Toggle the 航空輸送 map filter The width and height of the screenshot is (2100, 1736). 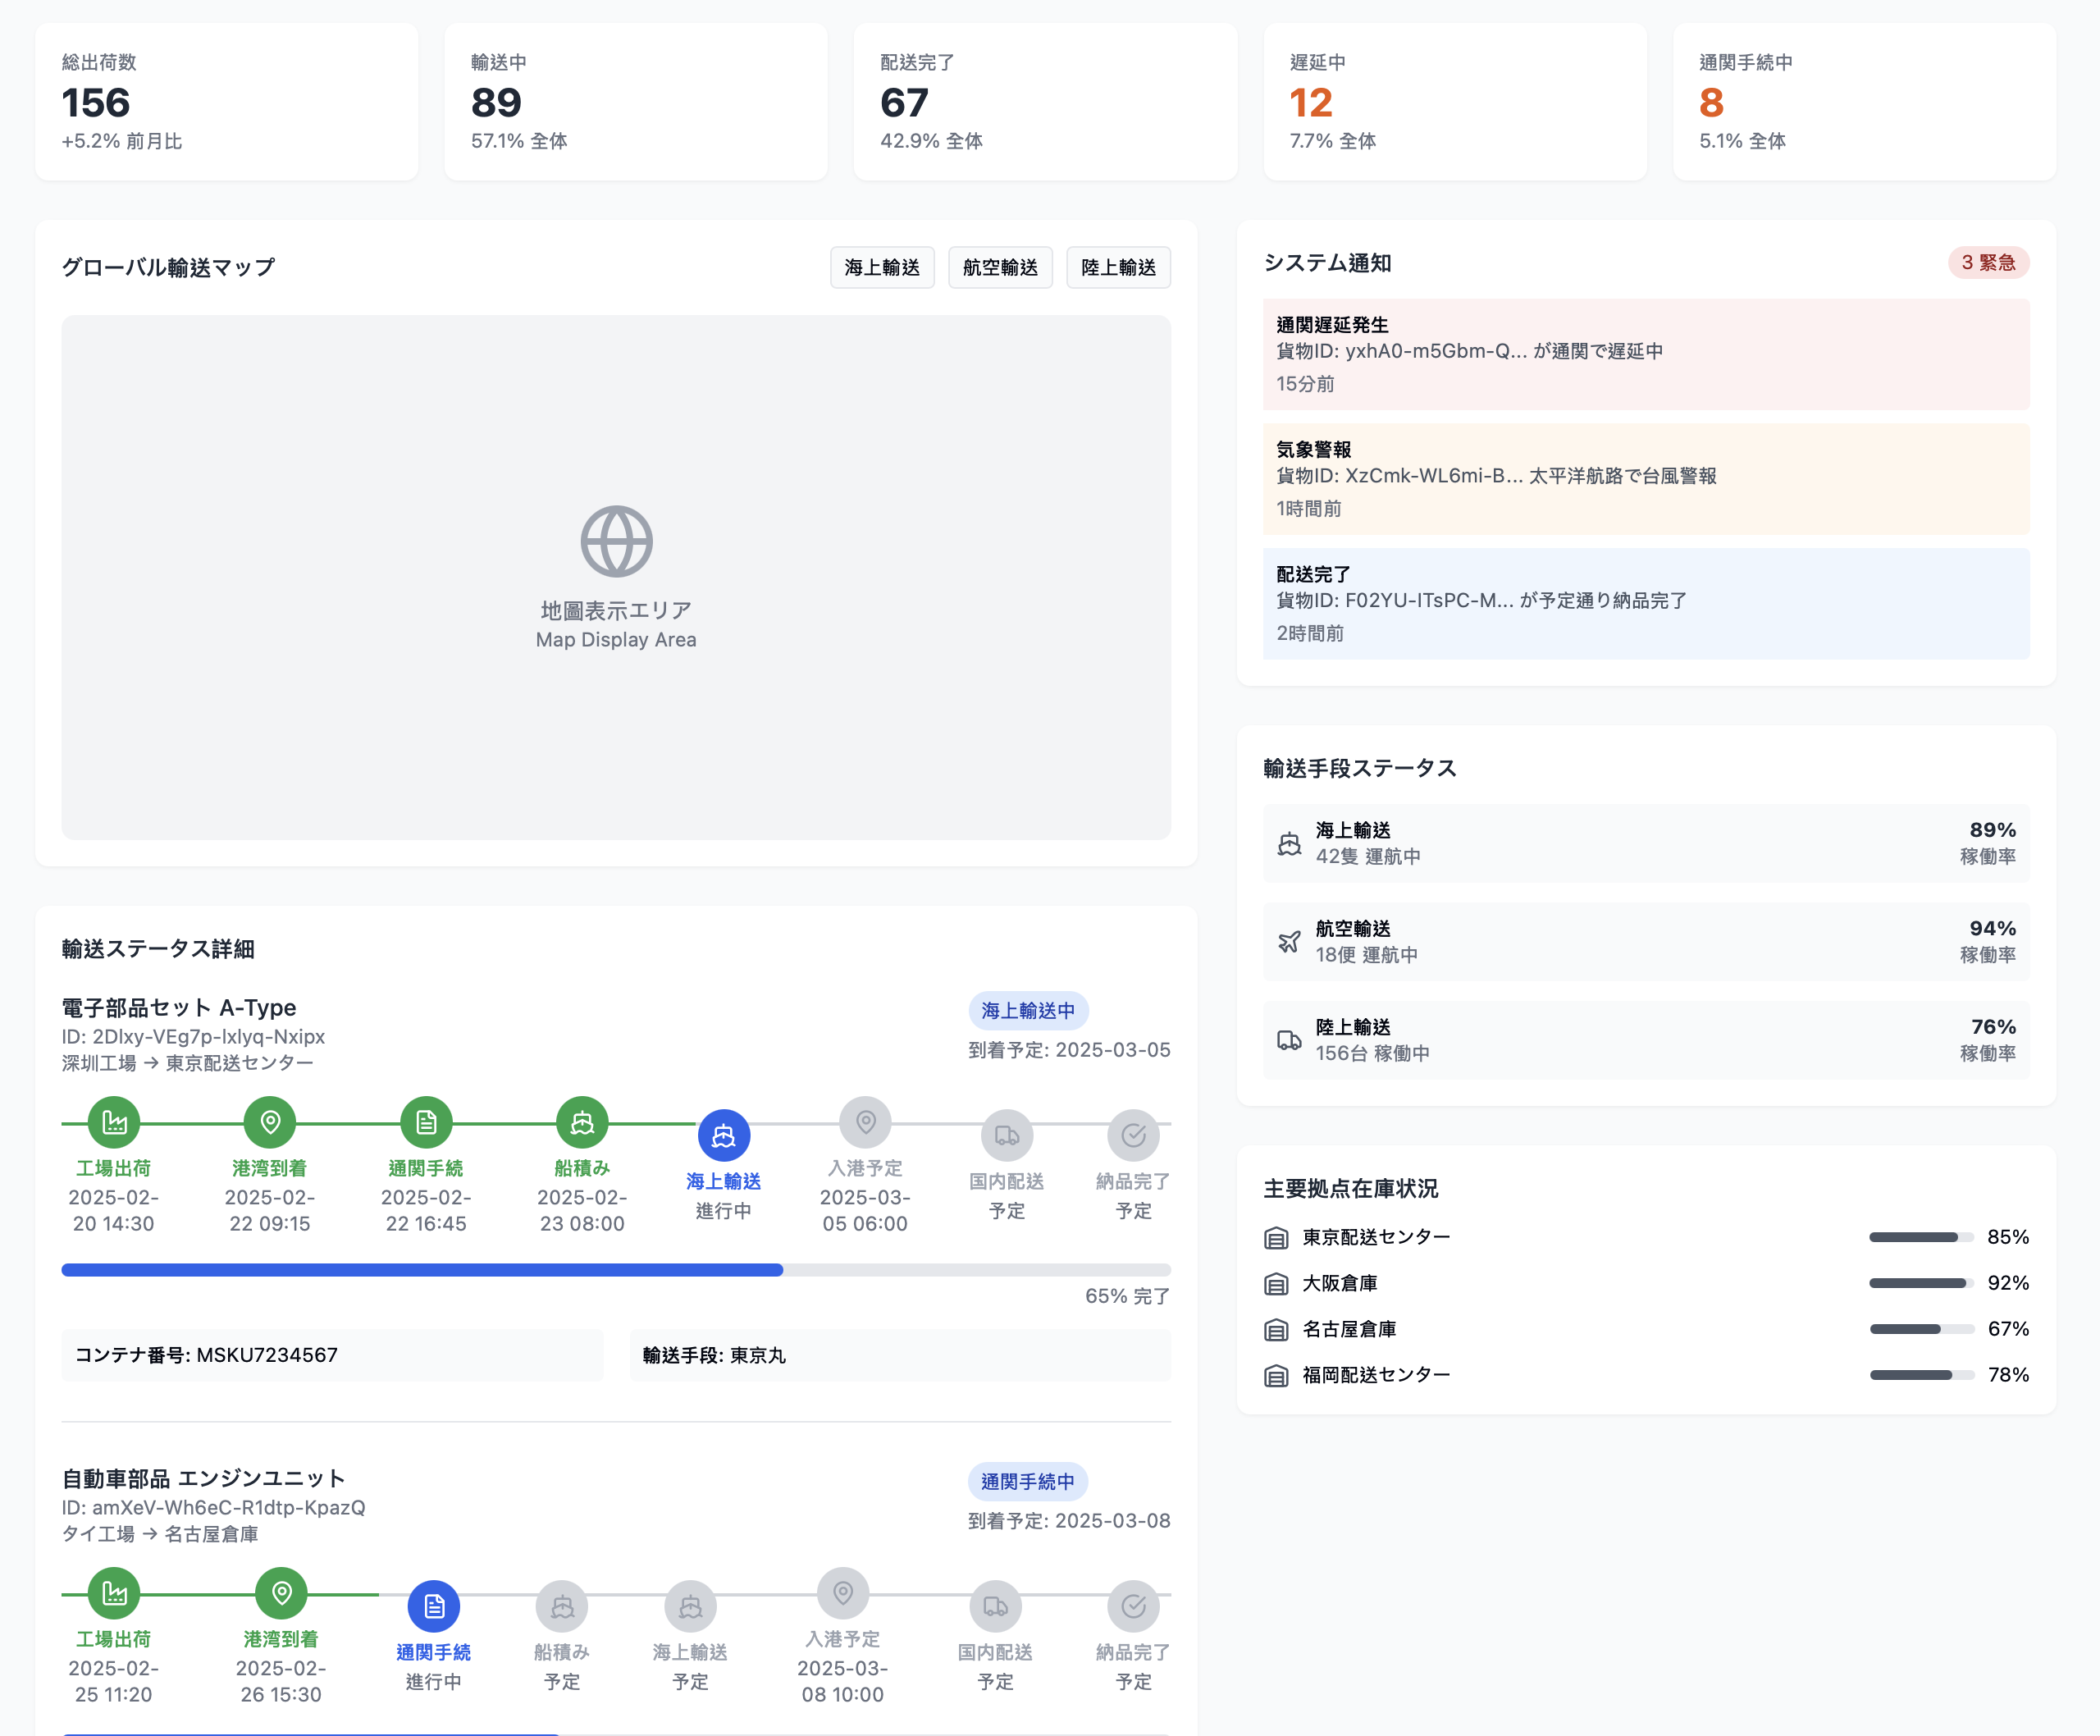coord(999,267)
